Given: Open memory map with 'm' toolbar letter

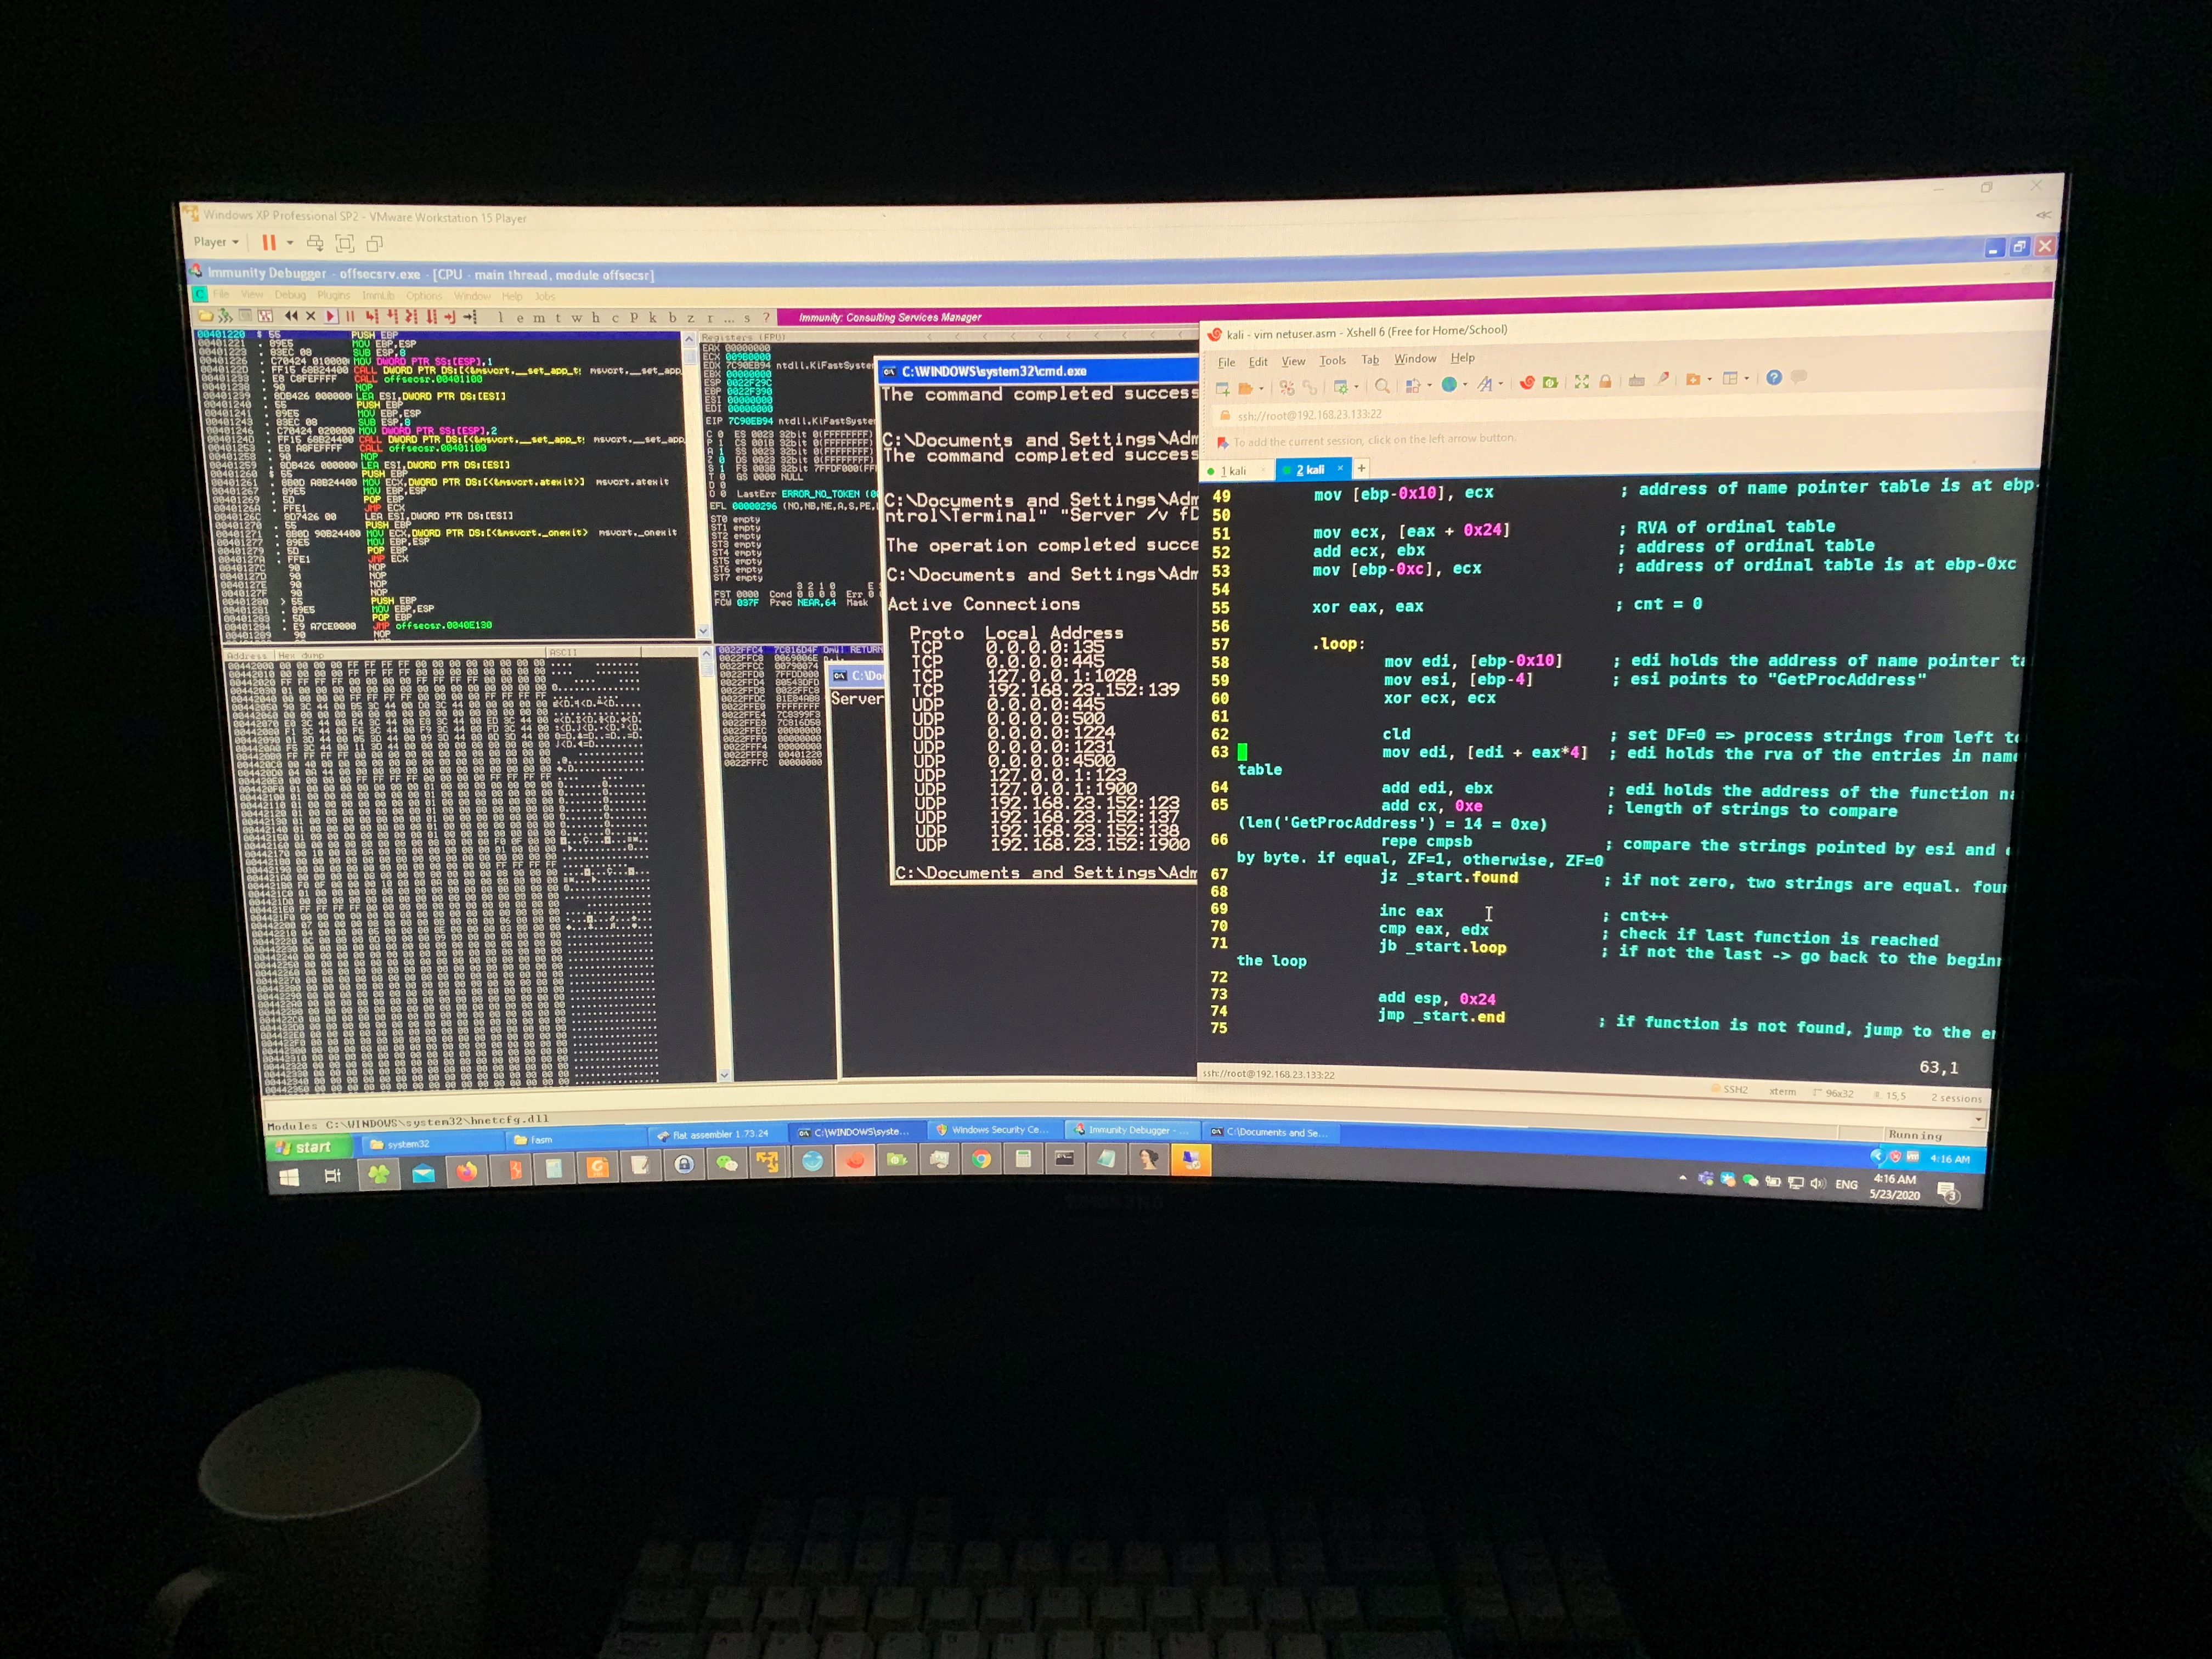Looking at the screenshot, I should tap(539, 318).
